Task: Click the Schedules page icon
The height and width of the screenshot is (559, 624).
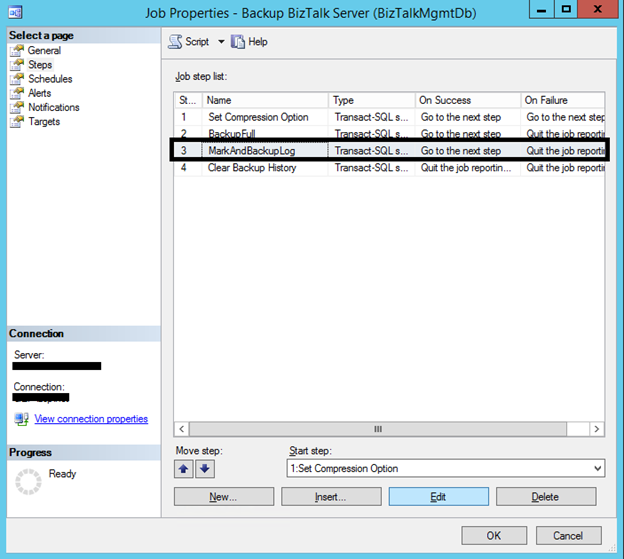Action: click(x=17, y=79)
